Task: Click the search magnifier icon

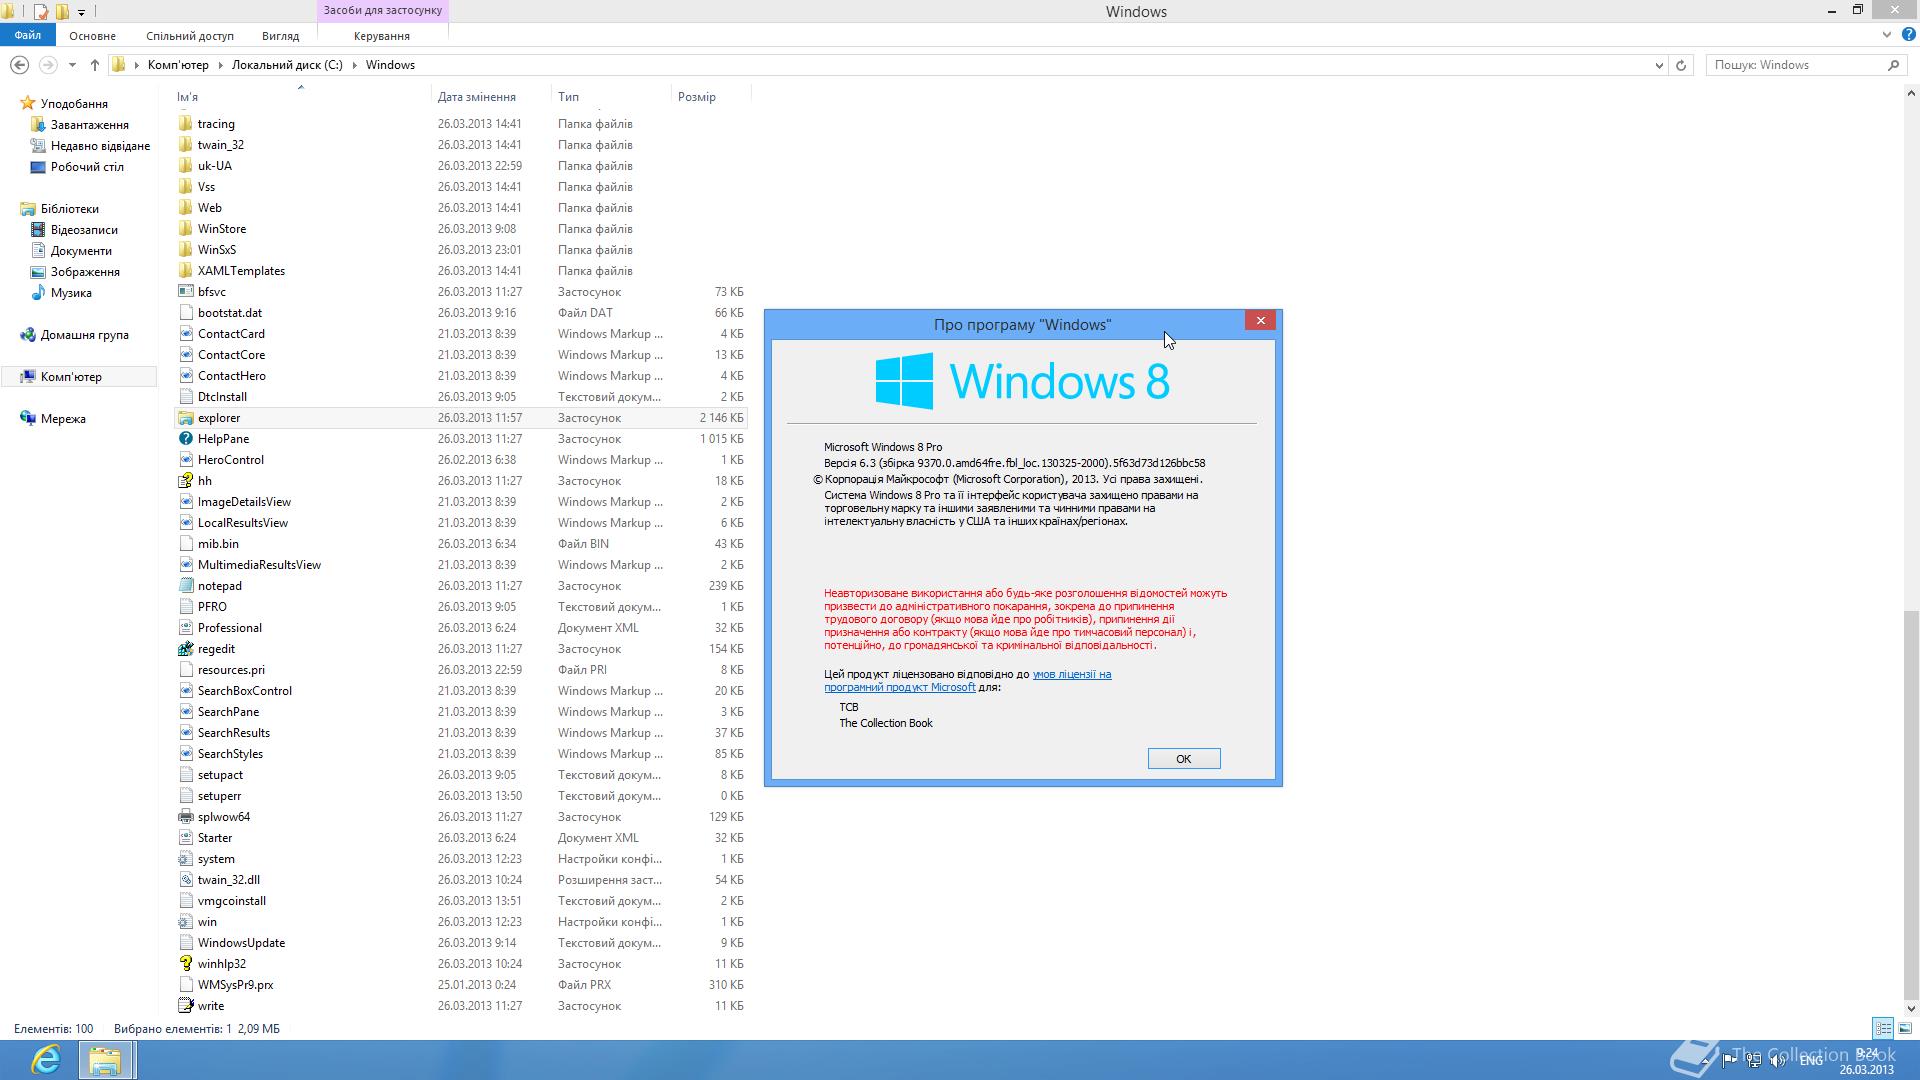Action: click(1893, 65)
